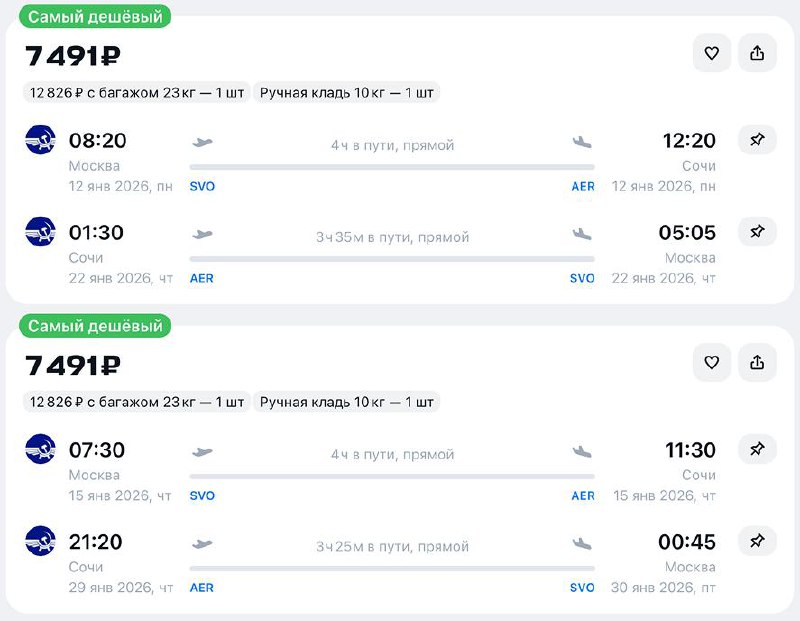Click the airline logo beside the 21:20 departure
800x621 pixels.
click(x=40, y=541)
